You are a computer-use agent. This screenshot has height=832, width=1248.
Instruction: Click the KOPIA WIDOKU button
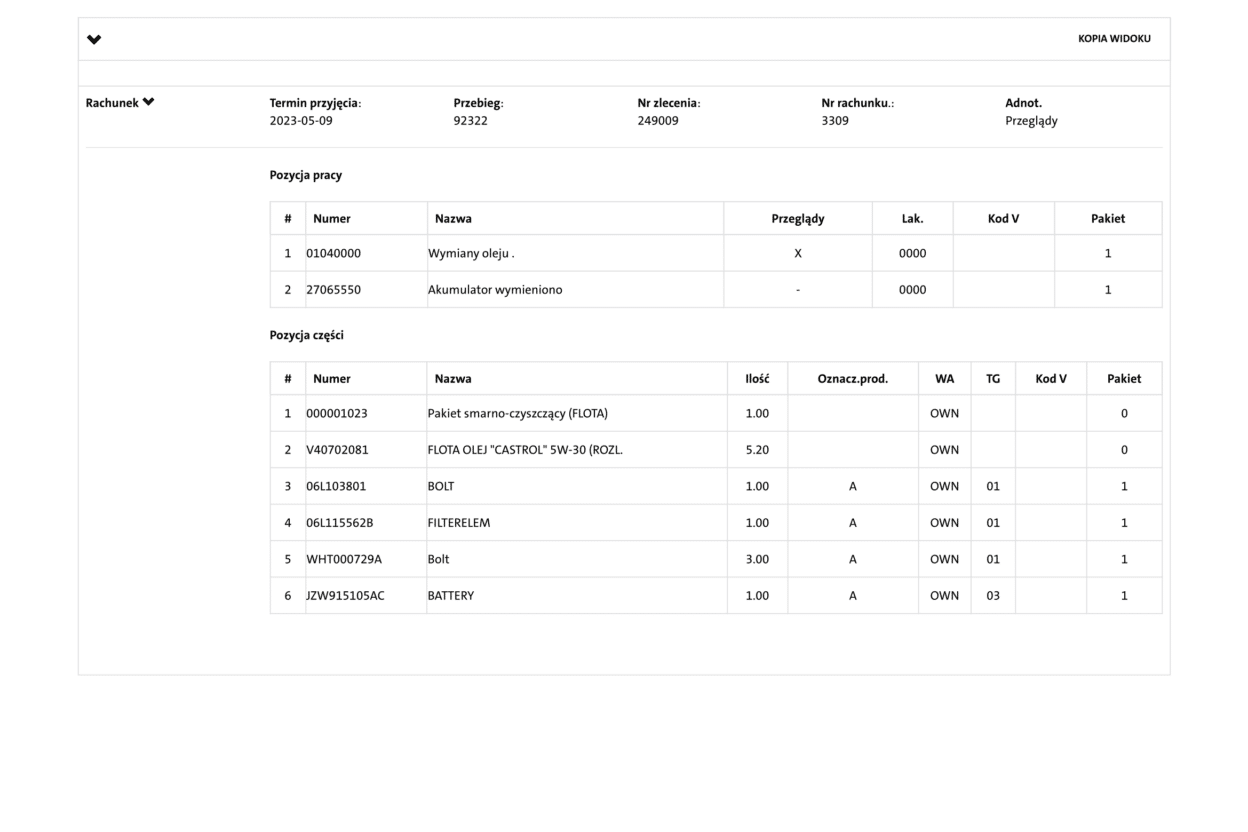[x=1114, y=39]
